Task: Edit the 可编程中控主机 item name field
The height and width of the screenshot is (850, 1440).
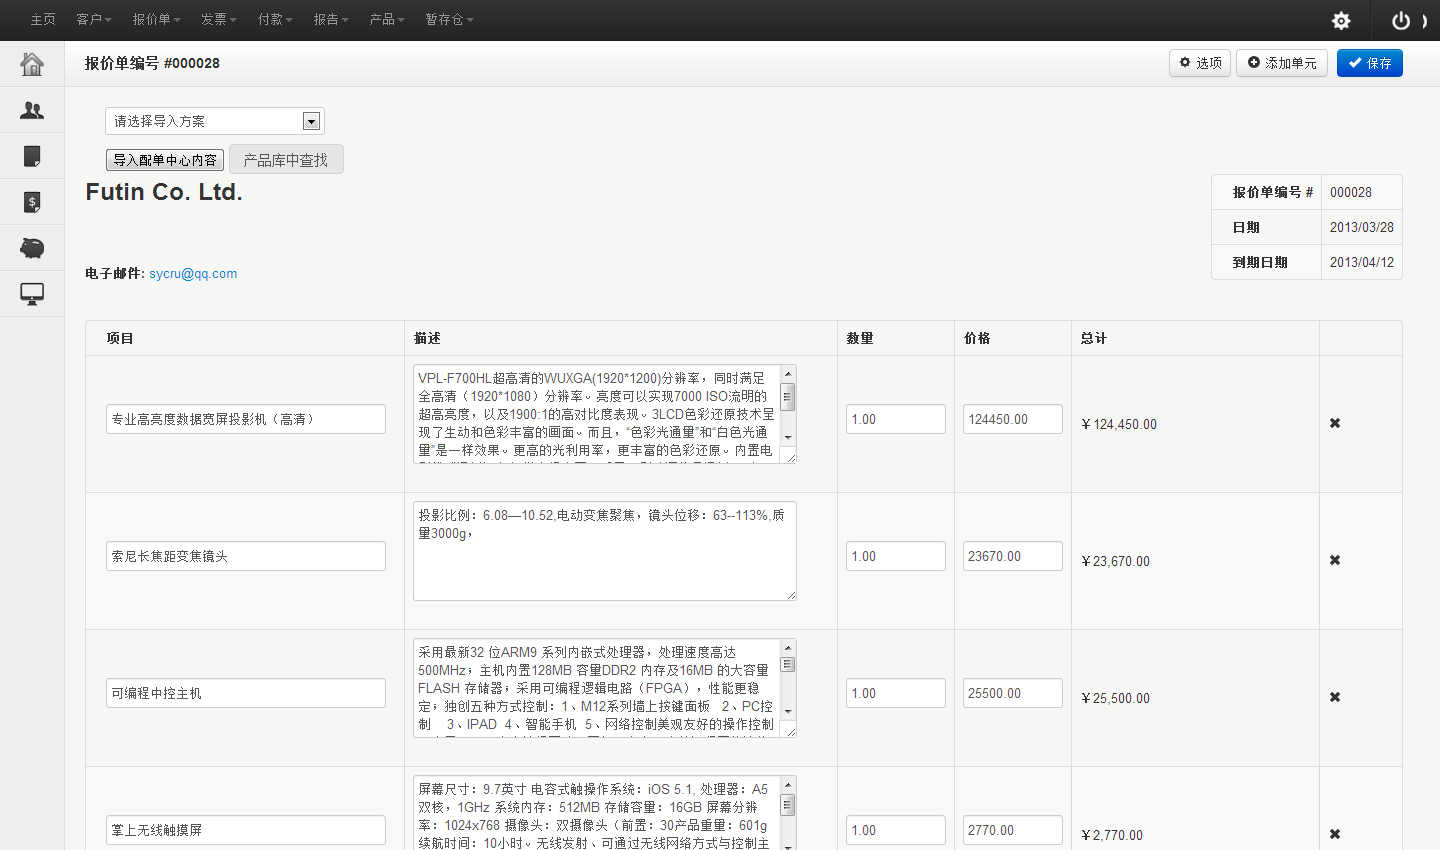Action: (246, 693)
